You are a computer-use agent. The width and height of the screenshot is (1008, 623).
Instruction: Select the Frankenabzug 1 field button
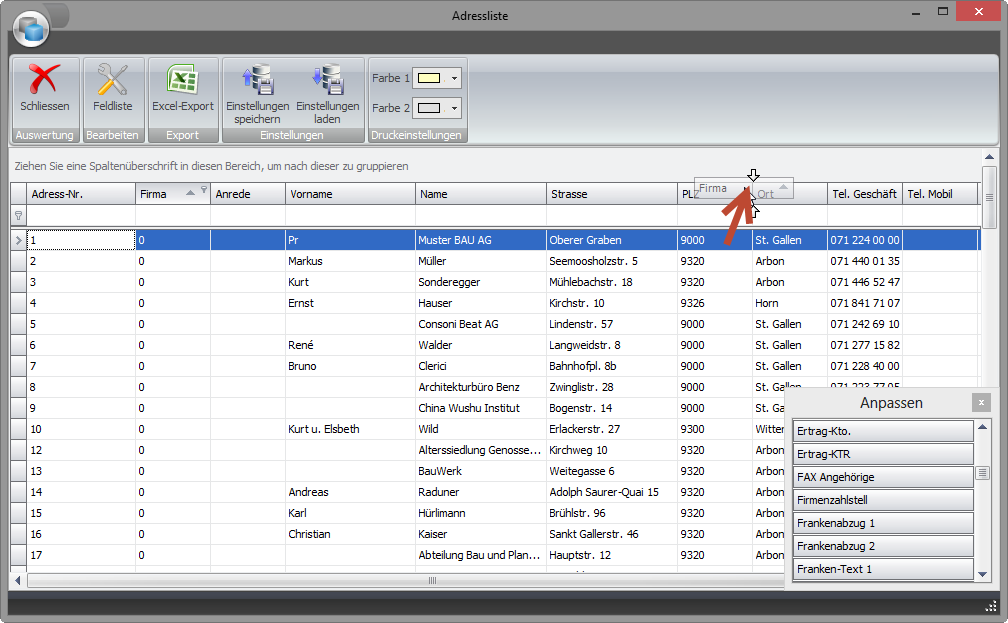click(x=882, y=523)
